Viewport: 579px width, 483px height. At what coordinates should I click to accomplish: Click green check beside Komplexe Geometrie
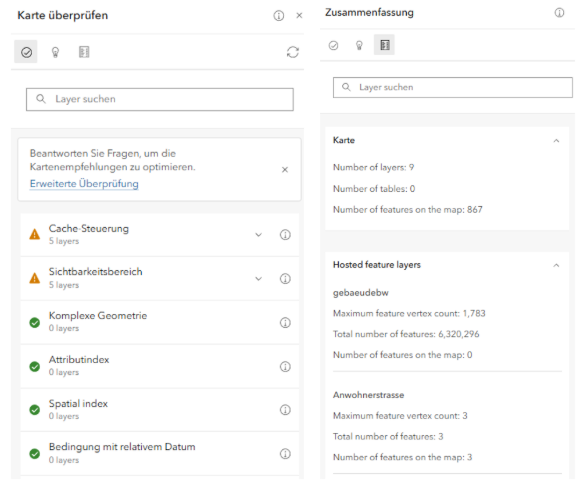[35, 323]
